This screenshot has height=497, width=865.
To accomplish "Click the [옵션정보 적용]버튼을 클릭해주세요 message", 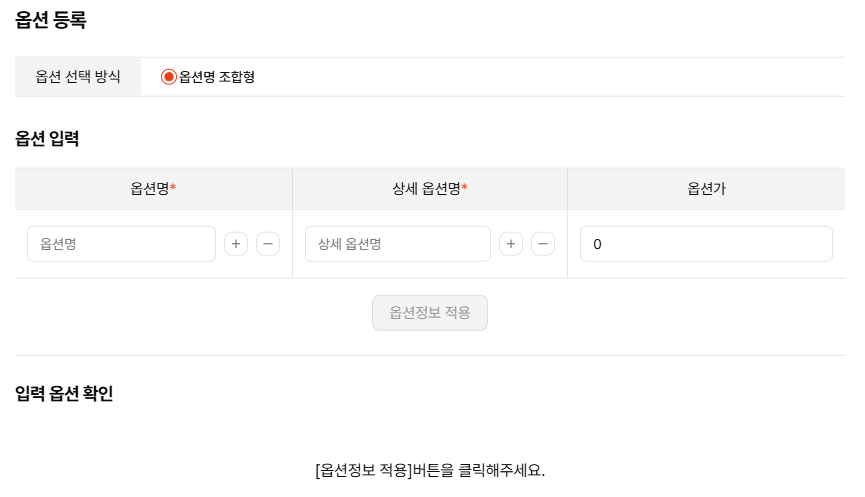I will click(430, 470).
